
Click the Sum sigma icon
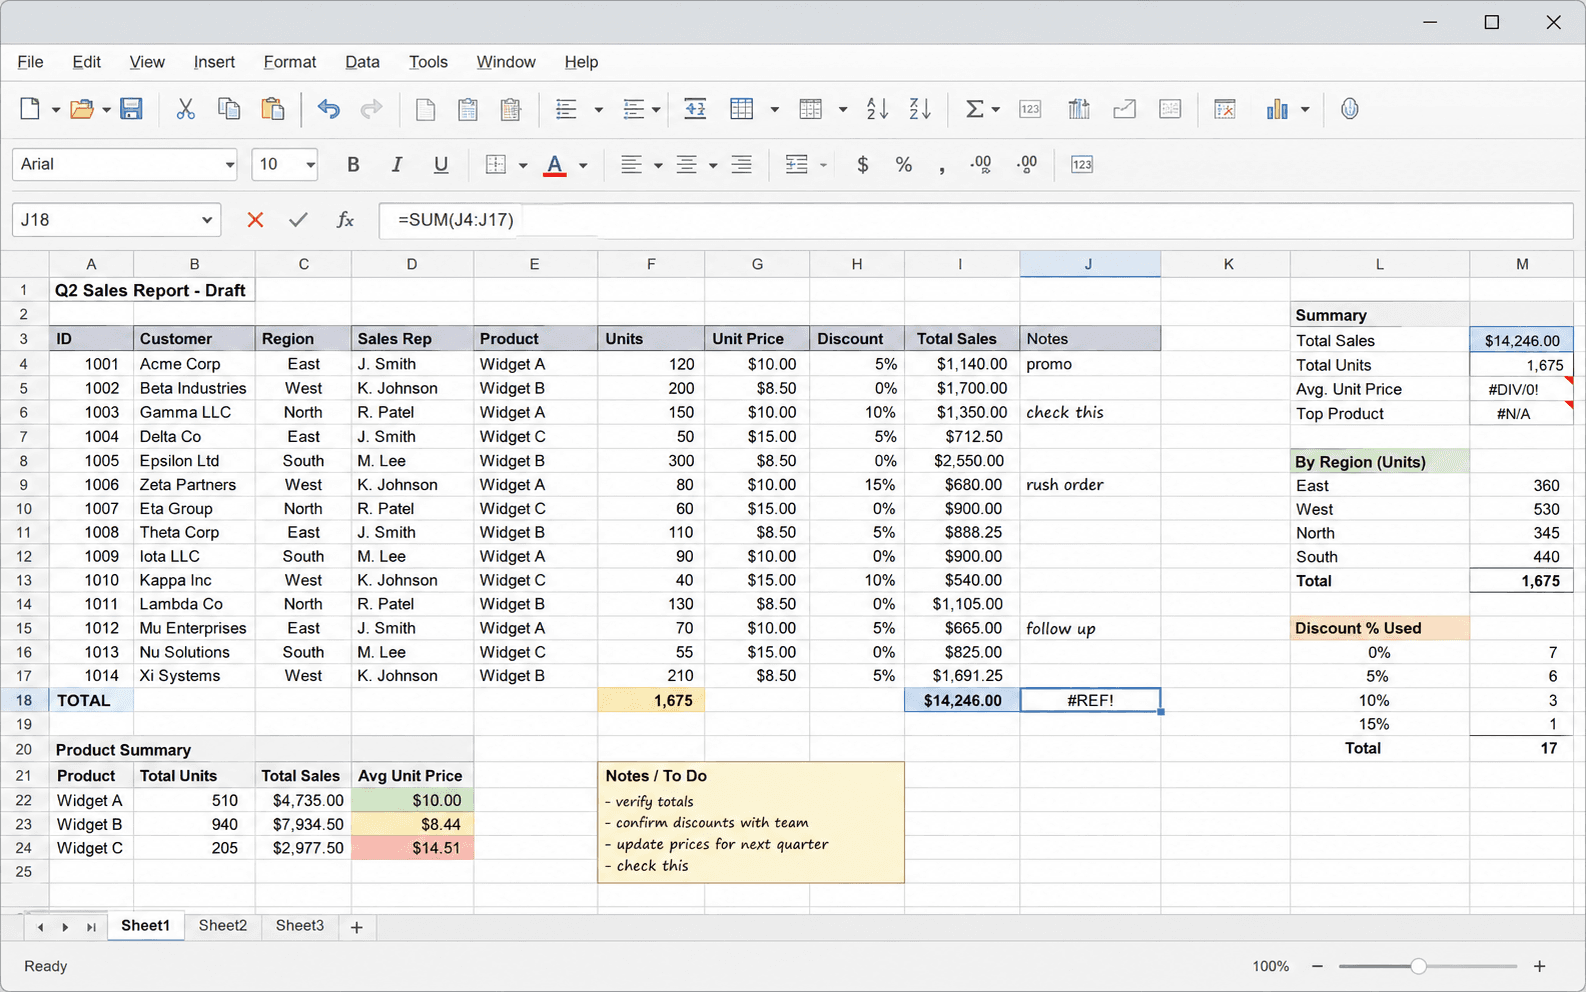(974, 109)
